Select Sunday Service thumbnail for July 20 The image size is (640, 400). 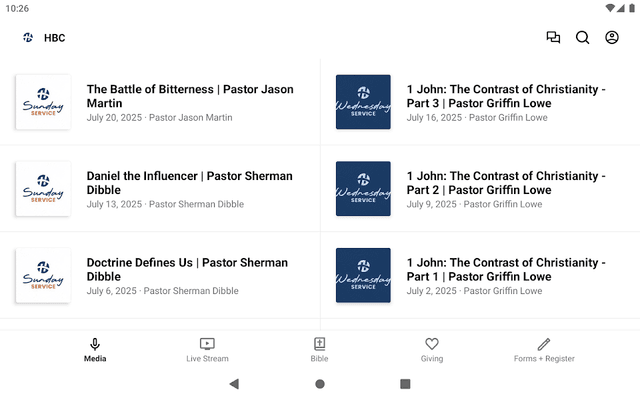click(x=43, y=102)
